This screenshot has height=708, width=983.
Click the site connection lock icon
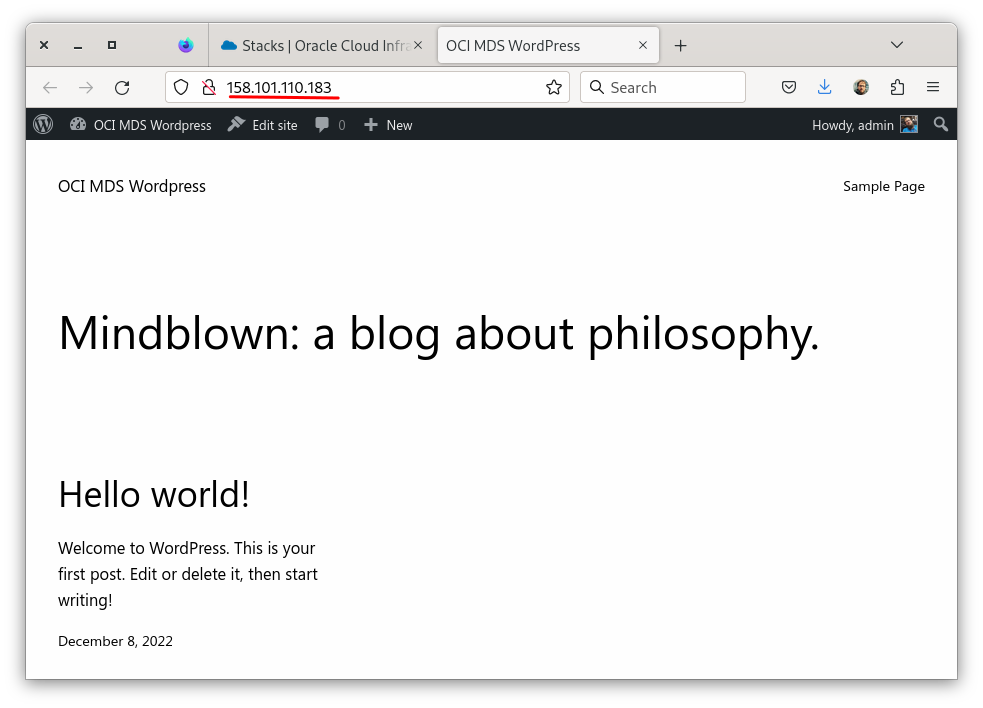[x=208, y=87]
